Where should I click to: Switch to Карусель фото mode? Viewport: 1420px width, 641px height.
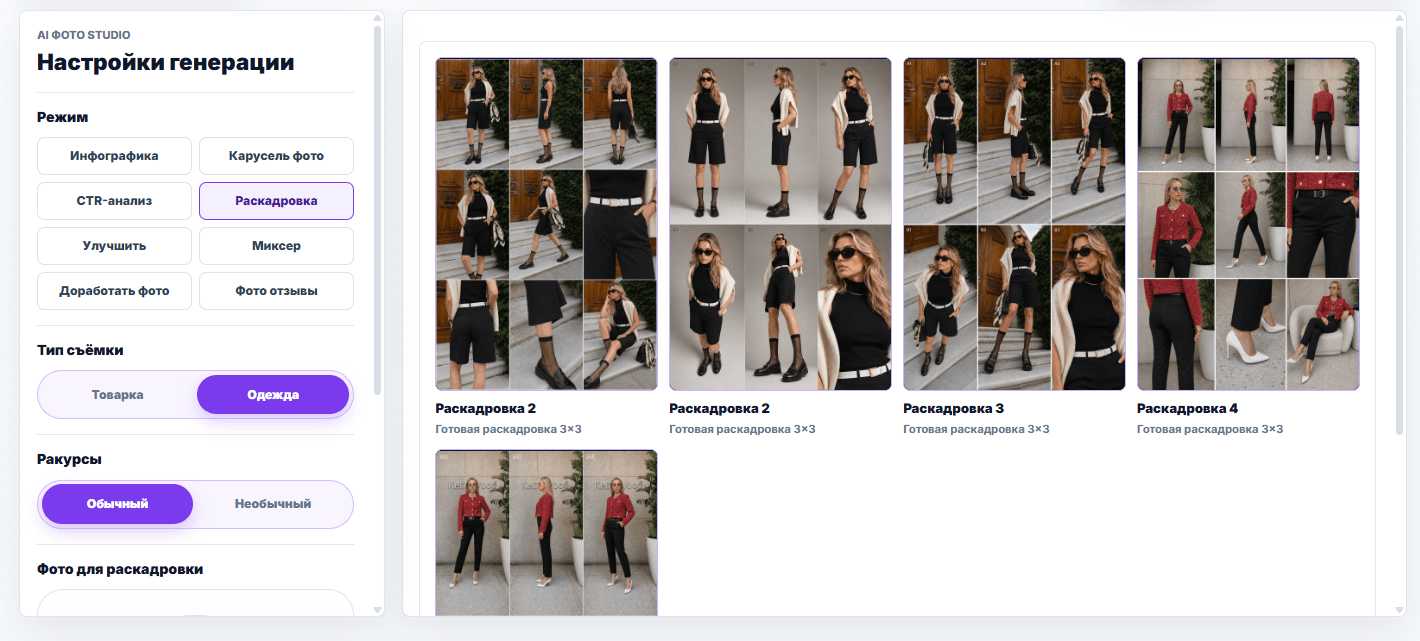276,156
